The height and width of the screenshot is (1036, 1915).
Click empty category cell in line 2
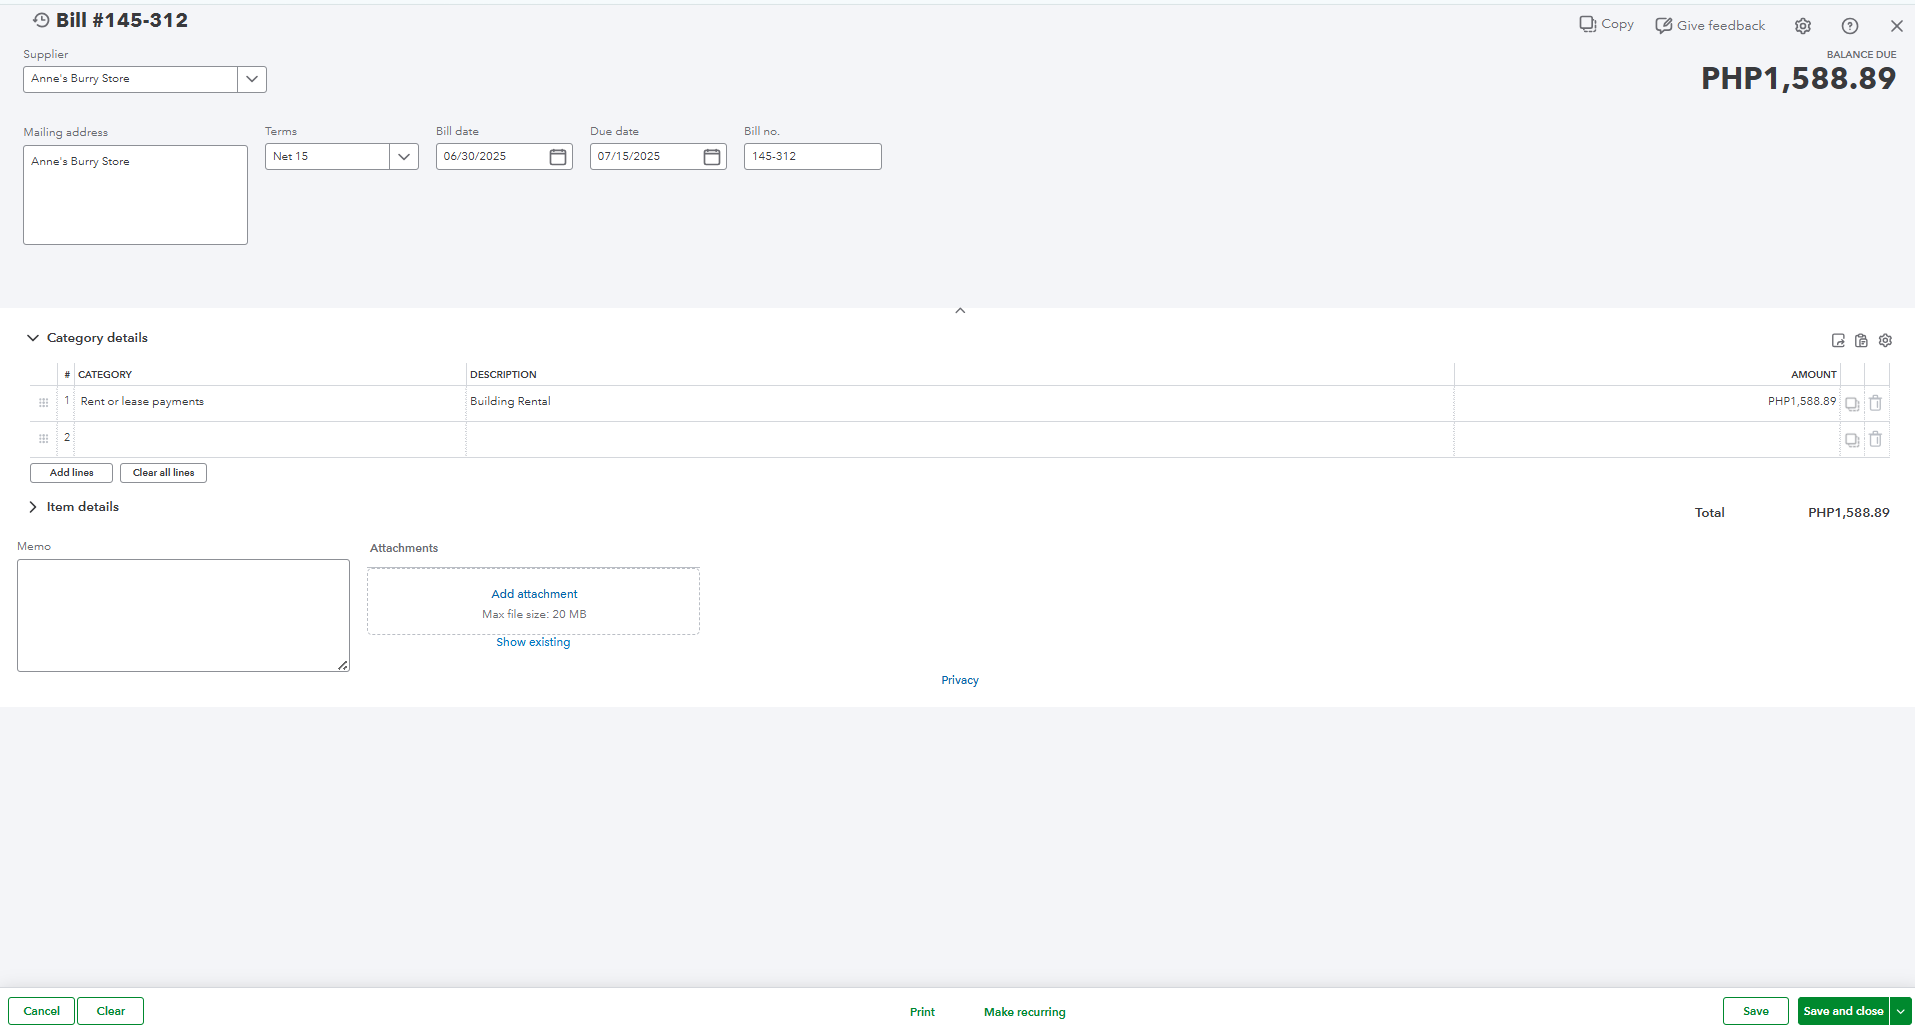point(270,439)
